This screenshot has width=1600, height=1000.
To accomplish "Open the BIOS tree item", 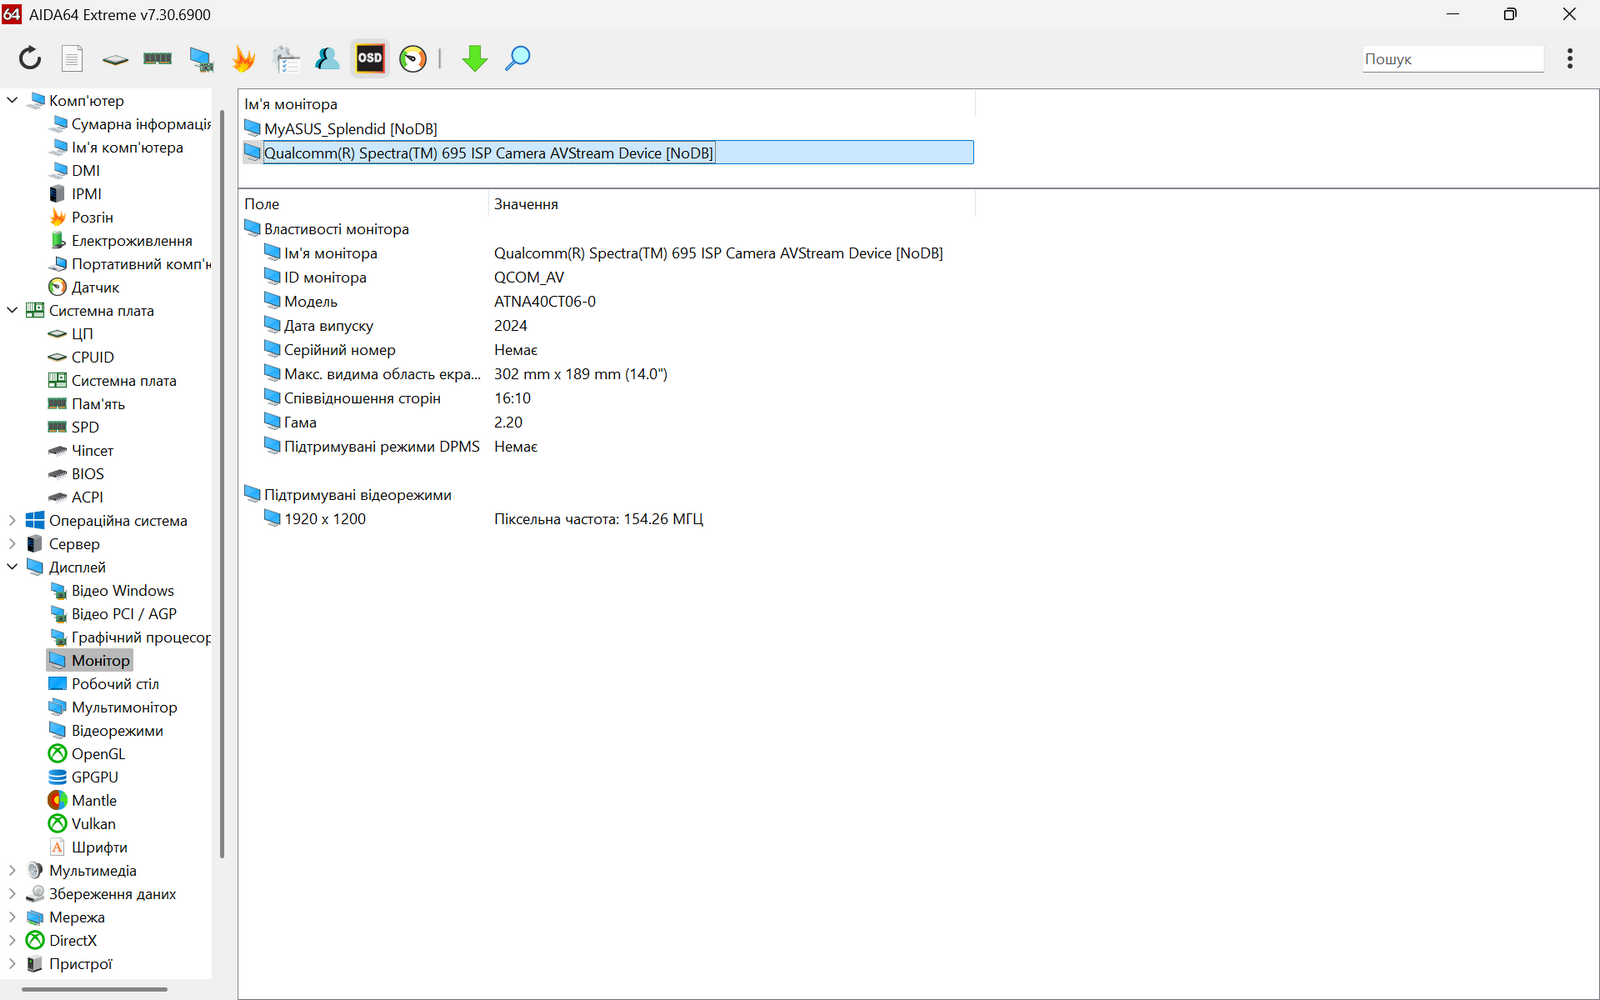I will click(77, 474).
